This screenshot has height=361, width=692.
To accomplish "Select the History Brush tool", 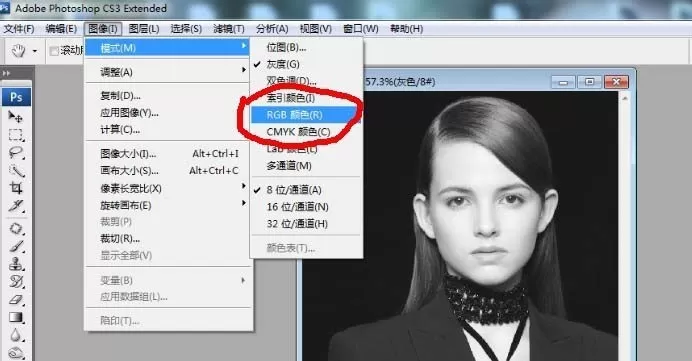I will pos(16,282).
